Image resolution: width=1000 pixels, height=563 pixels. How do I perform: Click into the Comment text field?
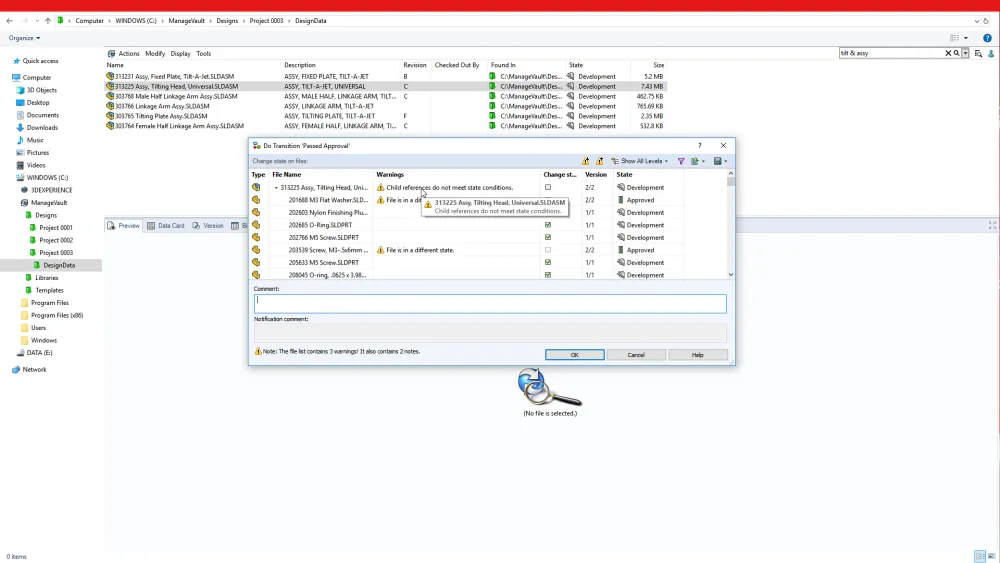[x=490, y=303]
